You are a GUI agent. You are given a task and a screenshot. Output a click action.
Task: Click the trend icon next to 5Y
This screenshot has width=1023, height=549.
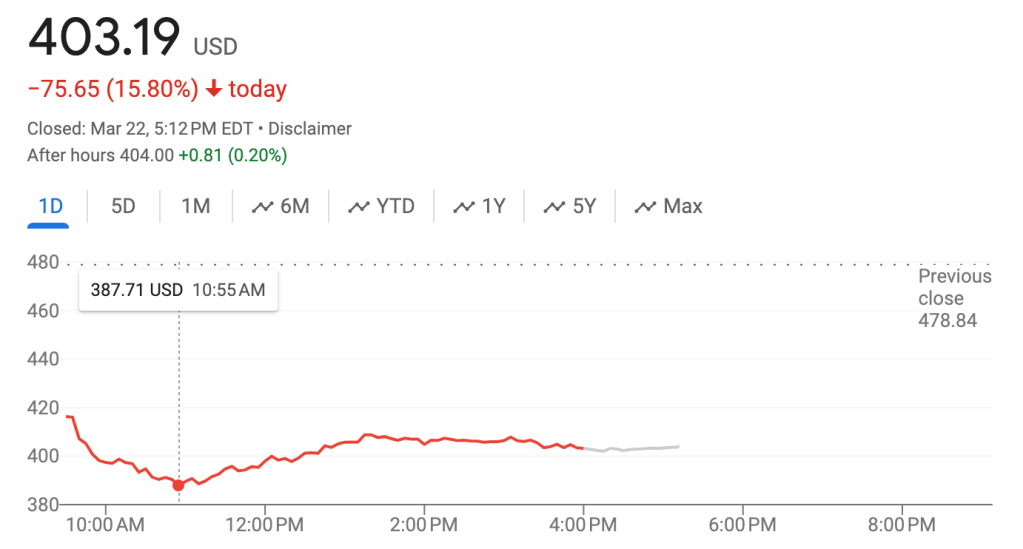coord(554,207)
